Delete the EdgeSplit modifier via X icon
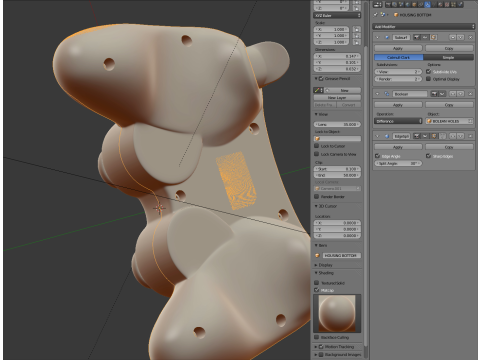The height and width of the screenshot is (360, 480). pyautogui.click(x=470, y=136)
